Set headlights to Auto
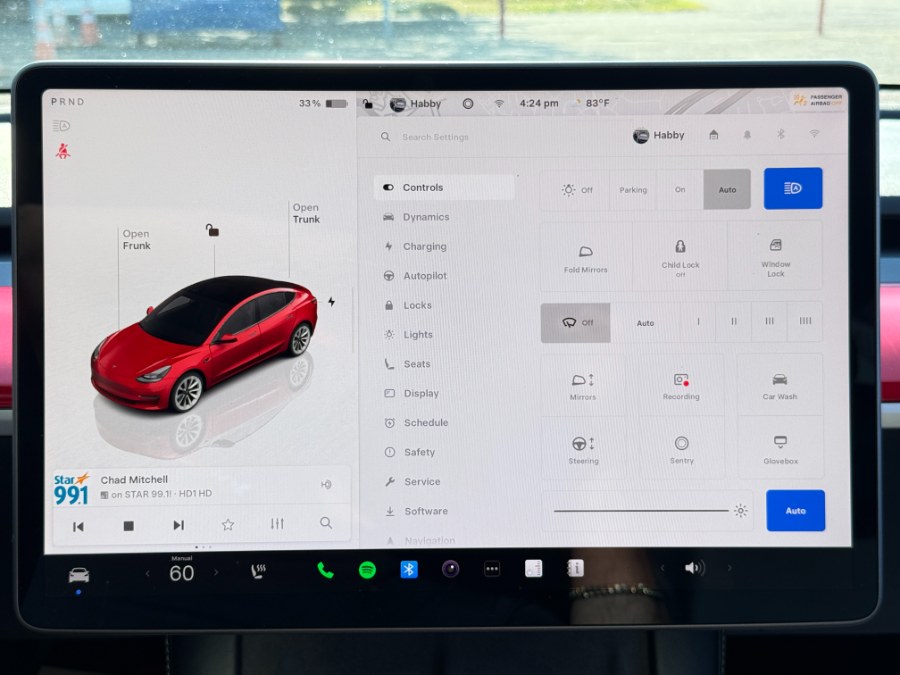Screen dimensions: 900x675 727,189
